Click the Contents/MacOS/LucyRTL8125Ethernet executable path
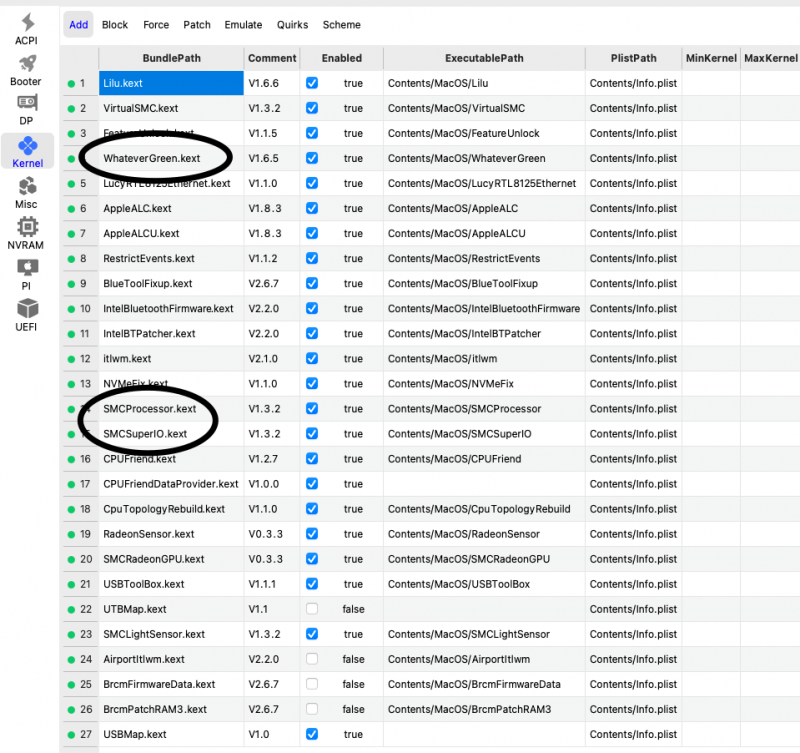This screenshot has height=753, width=800. (482, 183)
